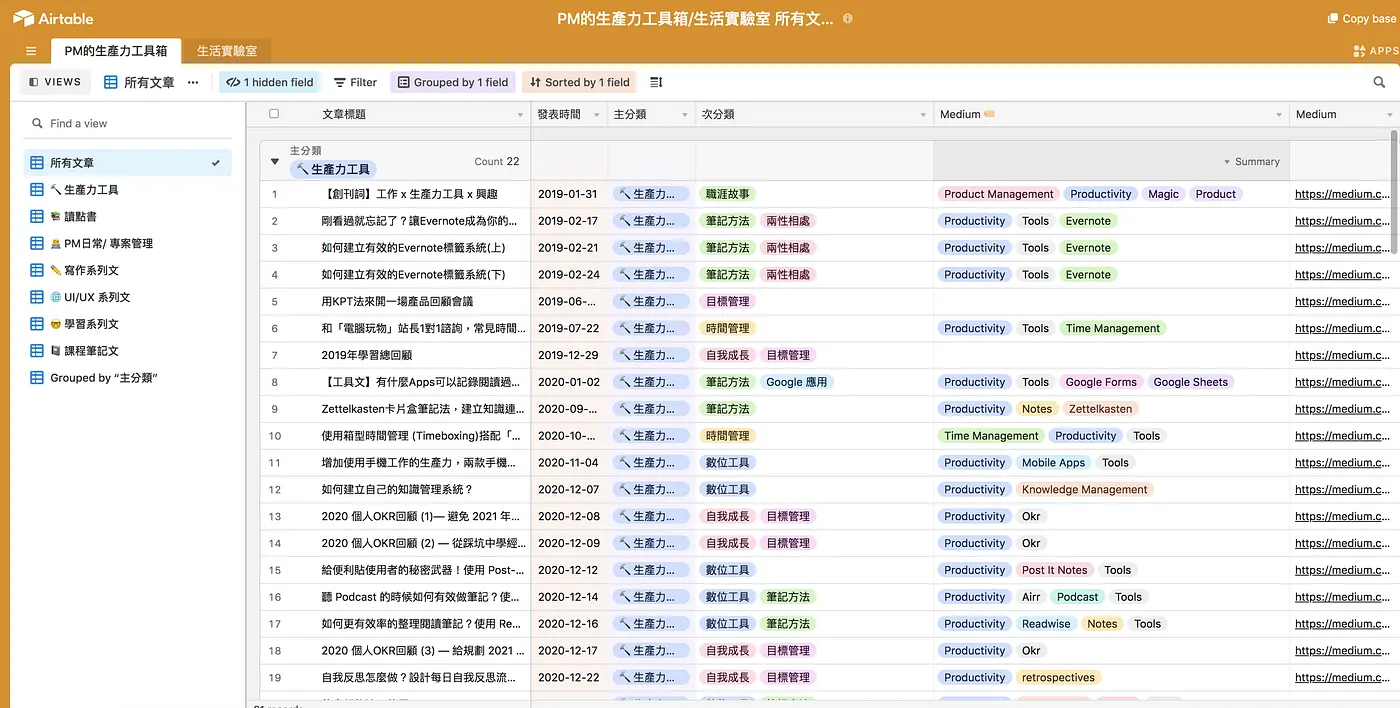Click the Airtable logo
Screen dimensions: 1400x708
(53, 18)
